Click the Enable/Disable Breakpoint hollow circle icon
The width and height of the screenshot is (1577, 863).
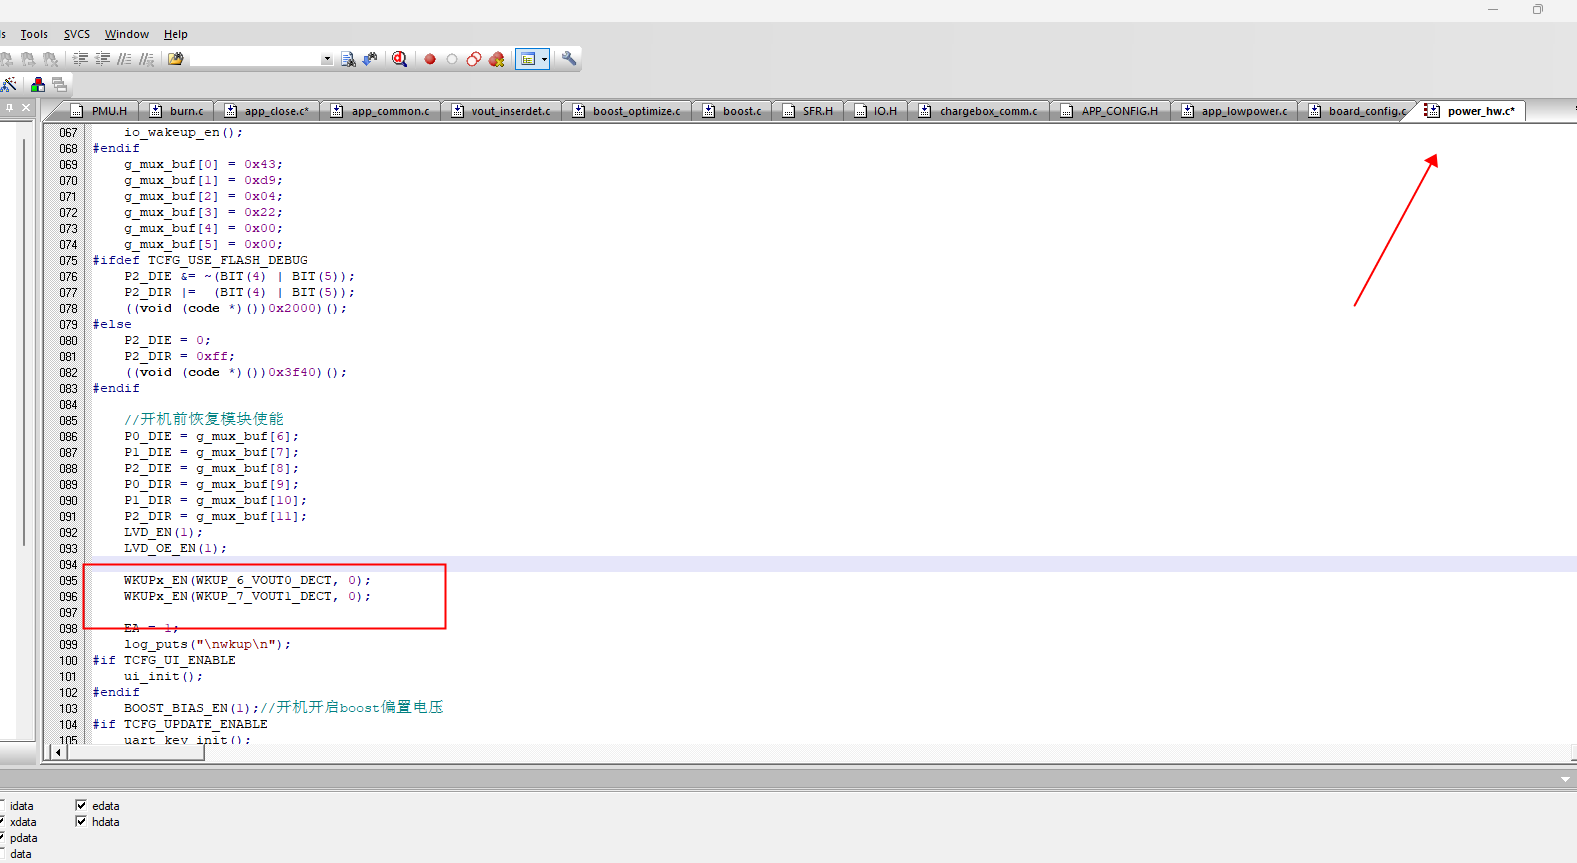452,59
